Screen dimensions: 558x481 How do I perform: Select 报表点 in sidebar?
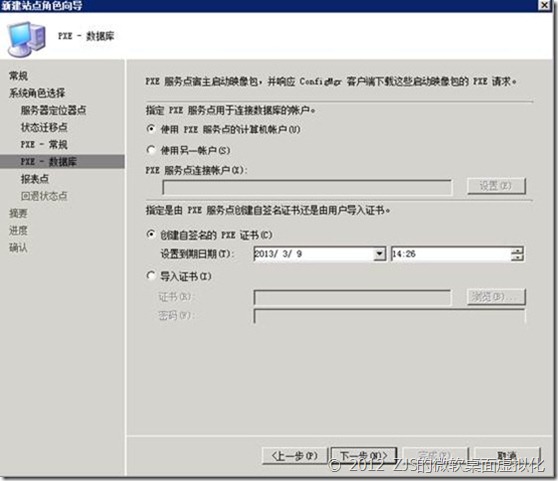point(35,179)
